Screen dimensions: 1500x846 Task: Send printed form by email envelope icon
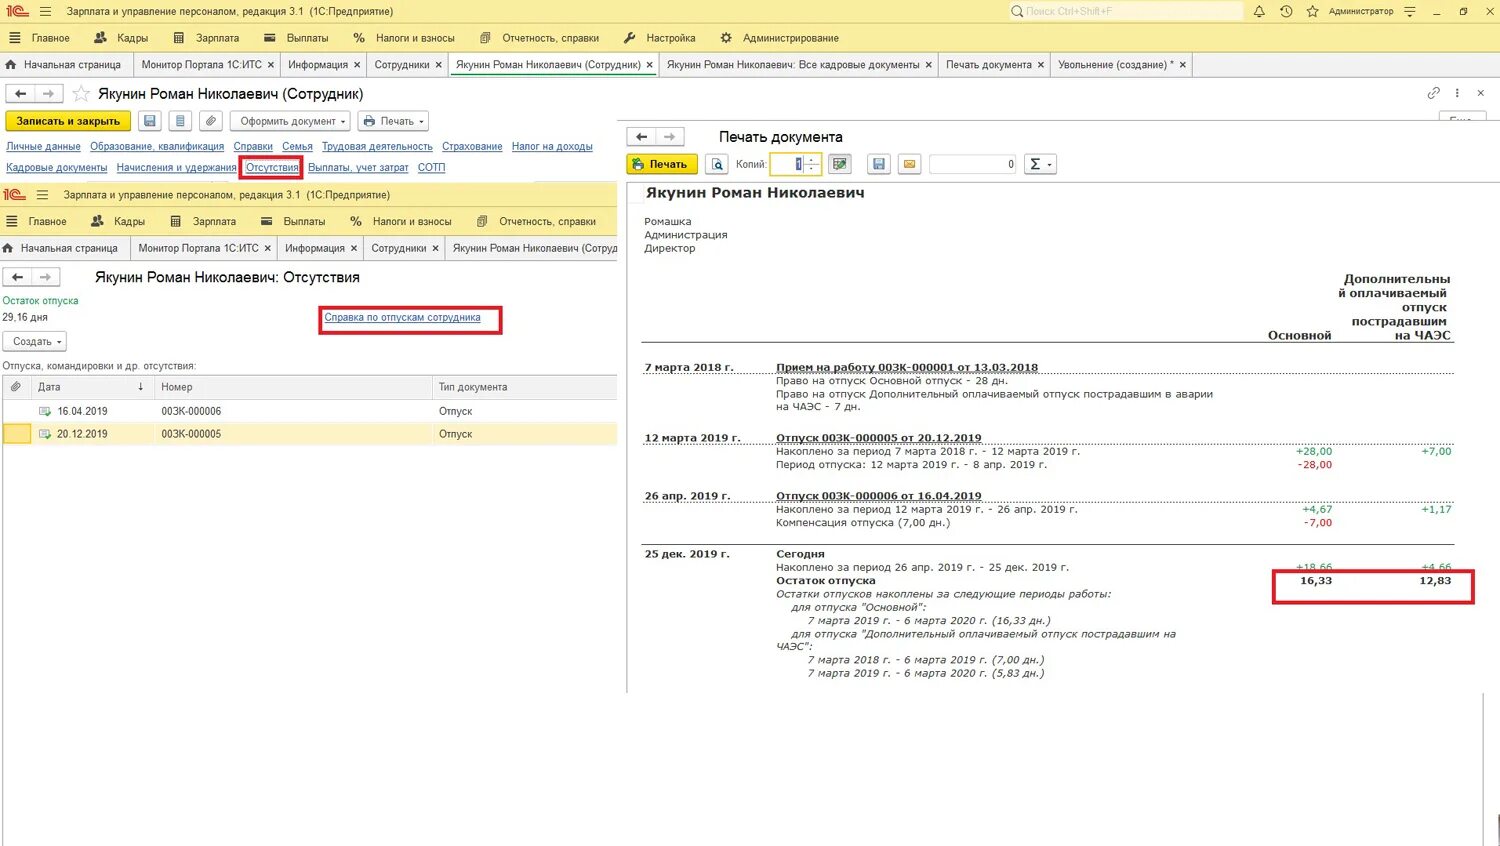[x=909, y=164]
